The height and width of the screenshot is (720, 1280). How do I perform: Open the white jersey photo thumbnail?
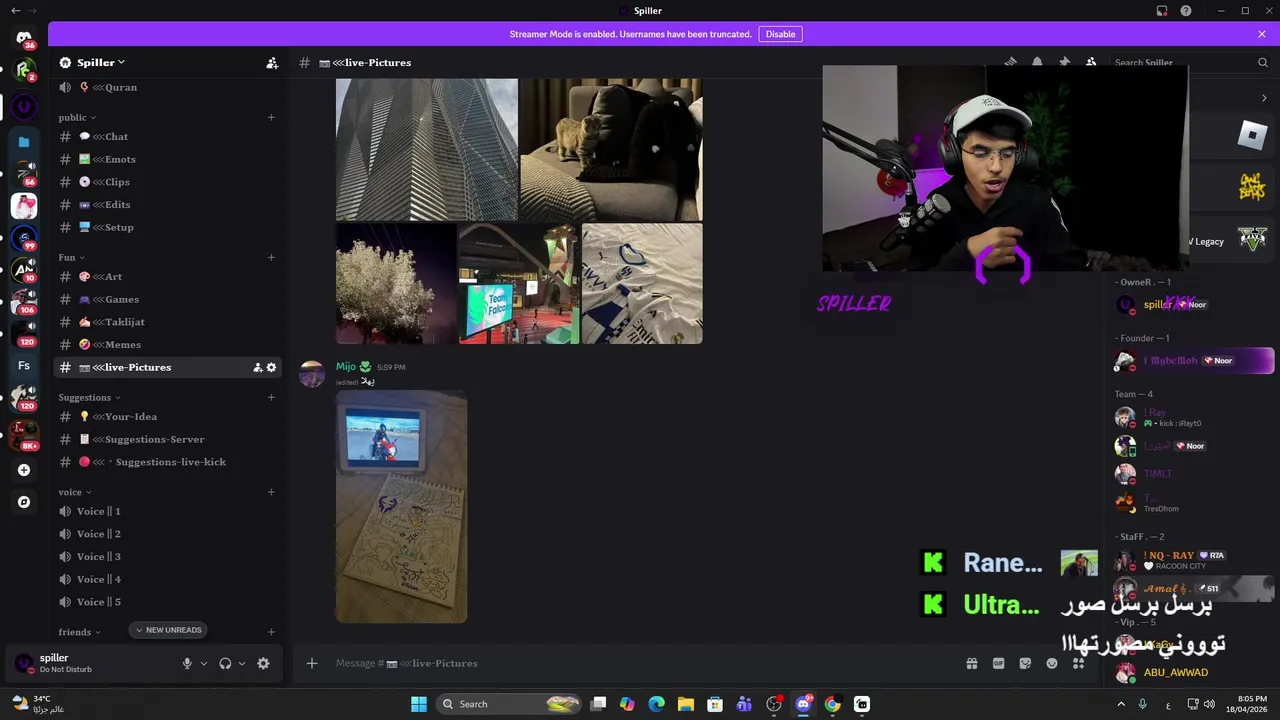[642, 284]
